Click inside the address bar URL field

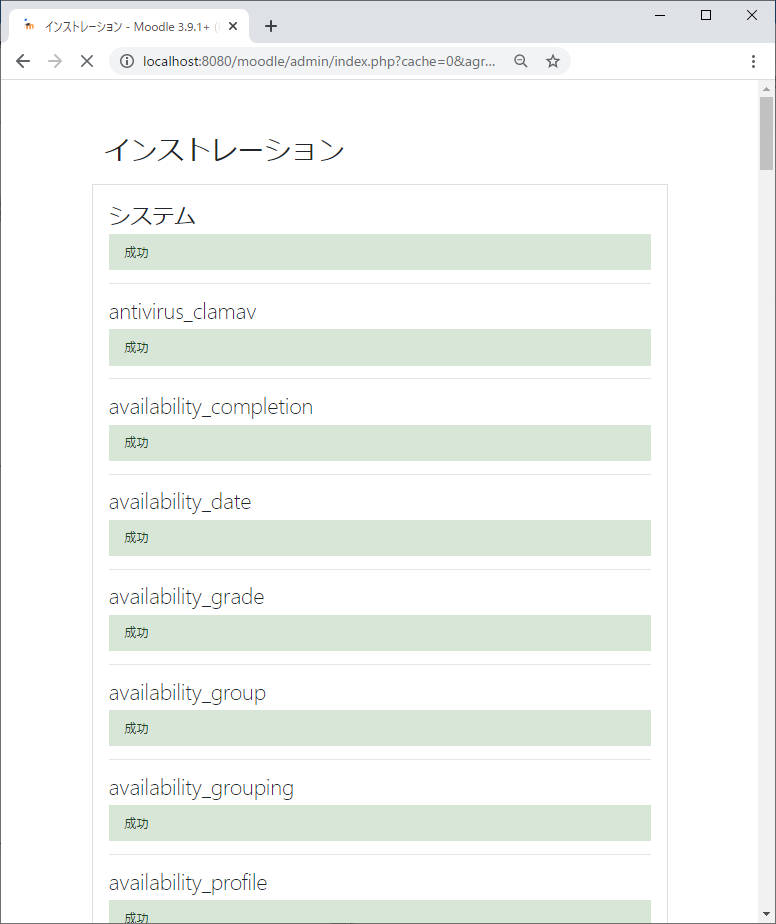coord(300,61)
